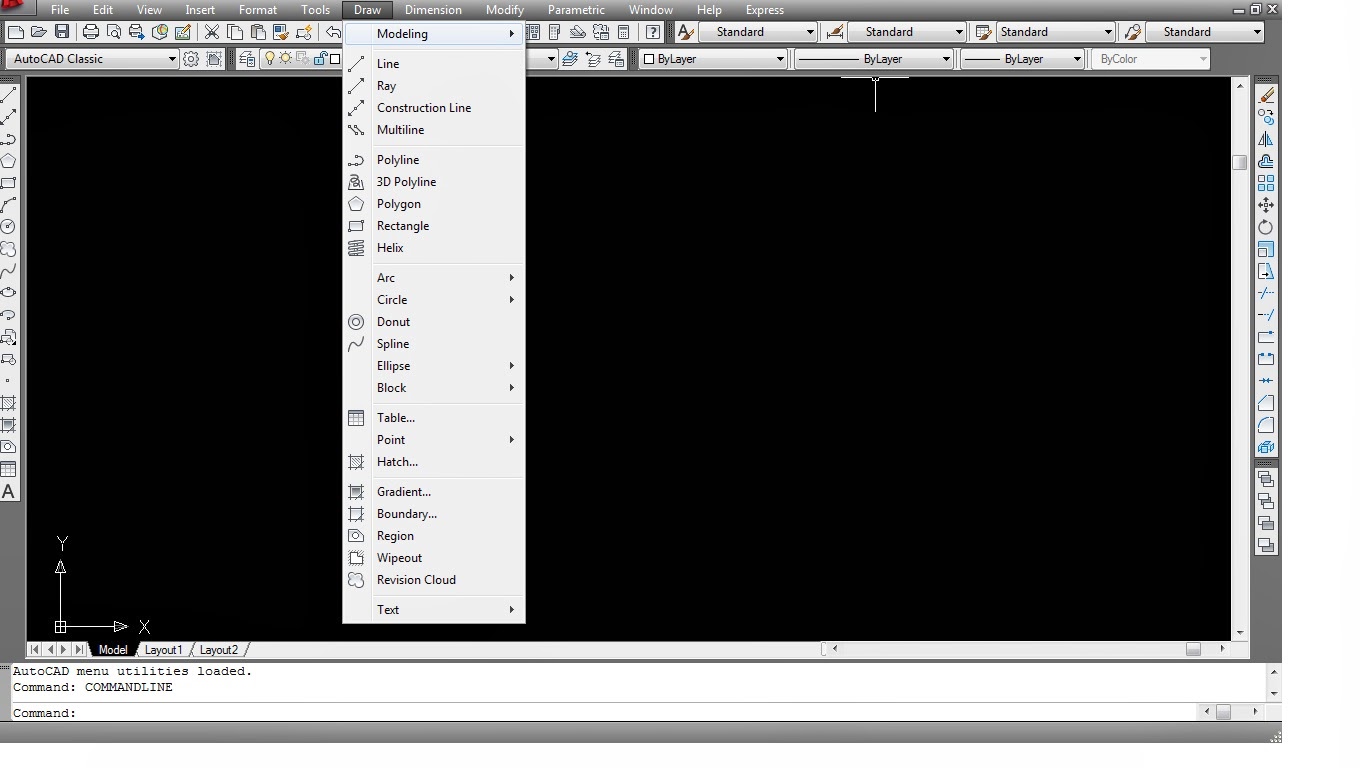Toggle layer on/off light bulb icon
This screenshot has height=768, width=1360.
click(269, 59)
